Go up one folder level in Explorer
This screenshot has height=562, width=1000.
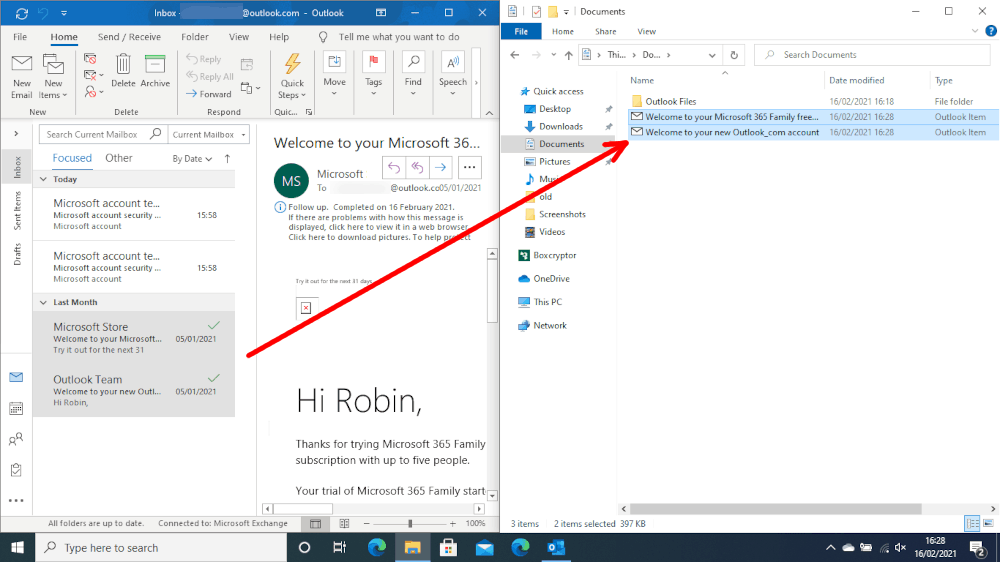568,55
